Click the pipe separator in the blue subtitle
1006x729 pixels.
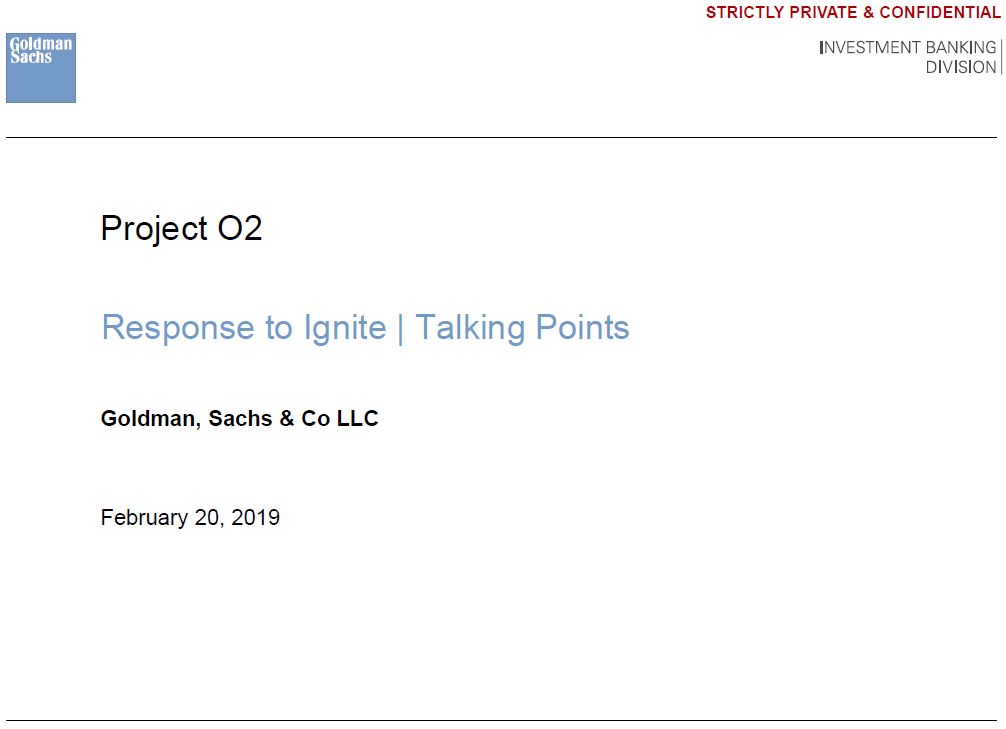[401, 328]
